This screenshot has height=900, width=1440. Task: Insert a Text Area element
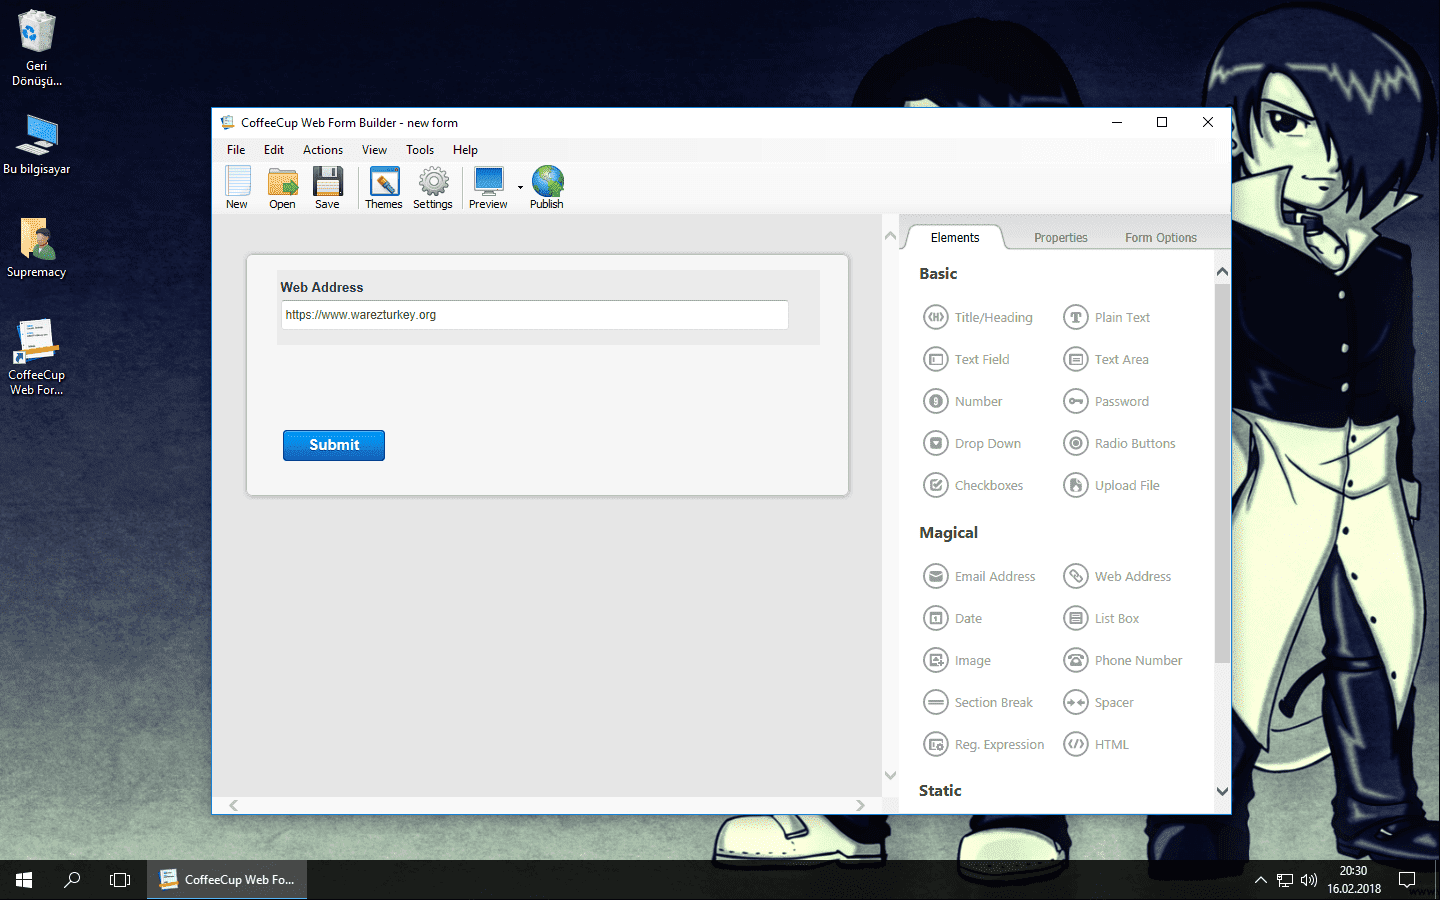coord(1105,359)
